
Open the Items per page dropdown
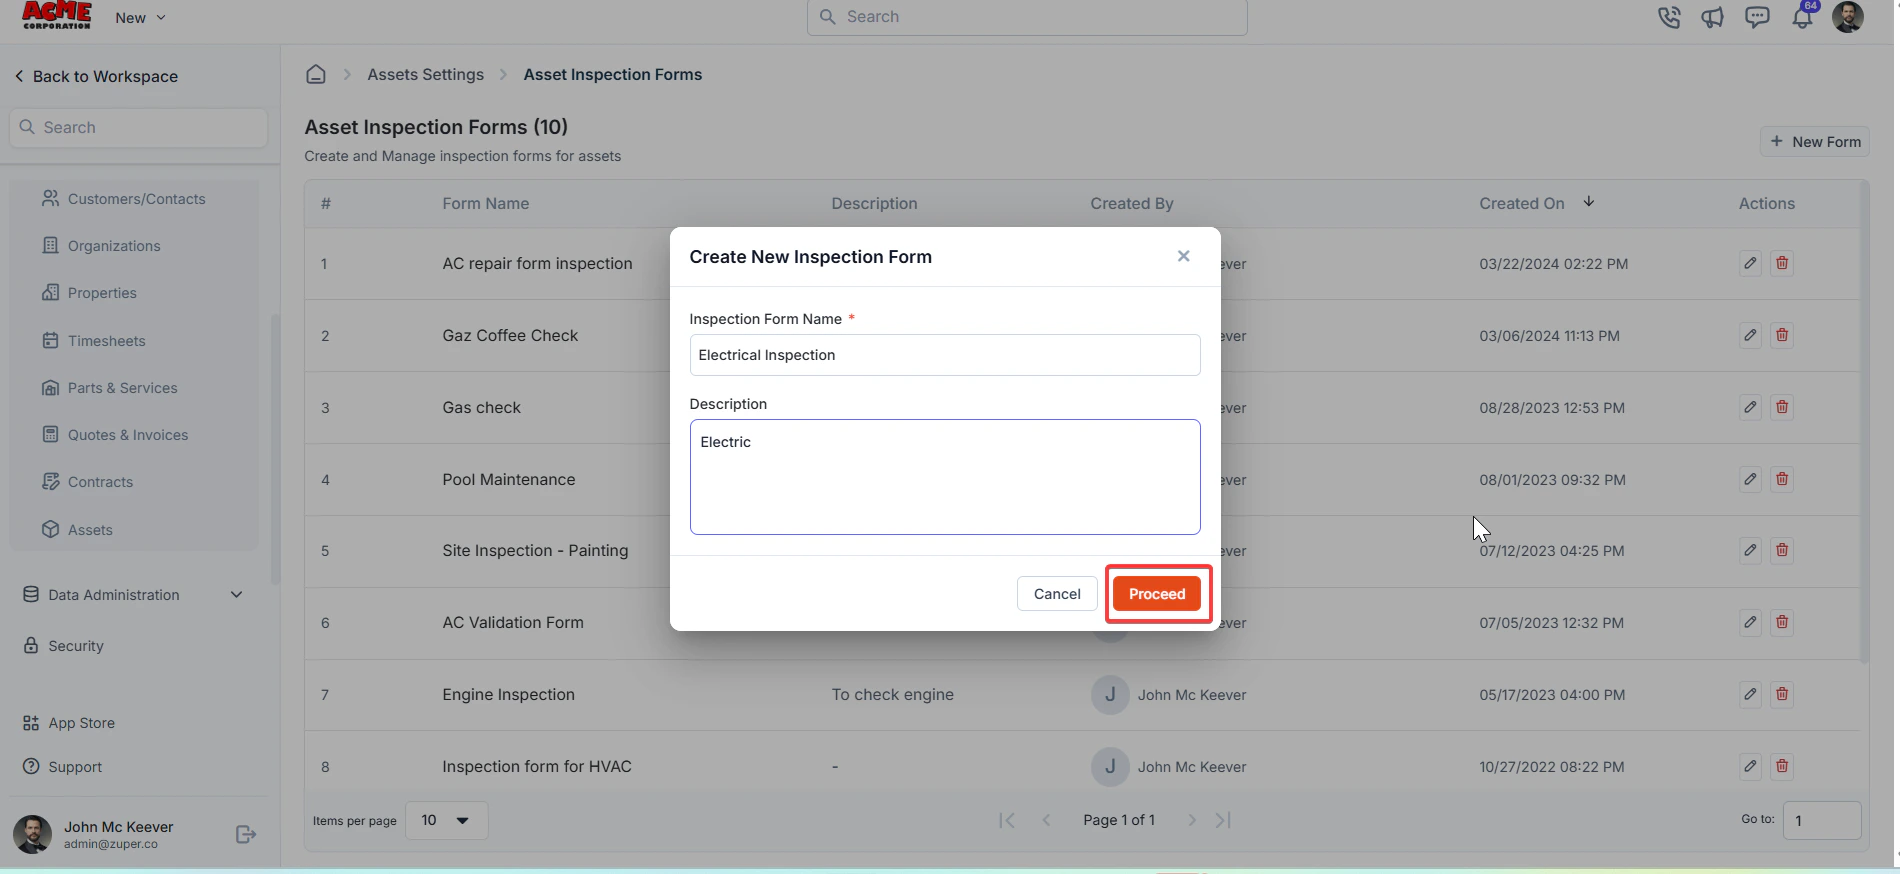click(x=446, y=820)
